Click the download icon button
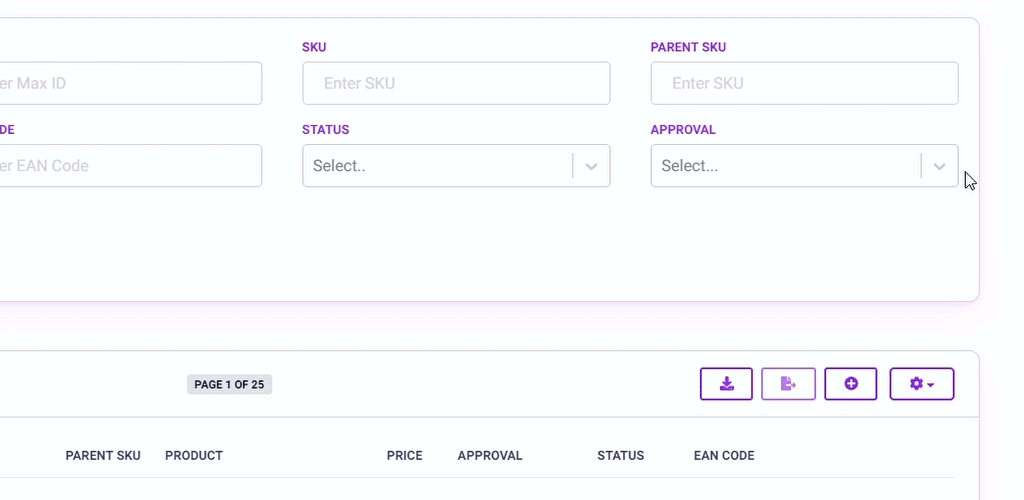This screenshot has width=1024, height=500. (x=726, y=384)
